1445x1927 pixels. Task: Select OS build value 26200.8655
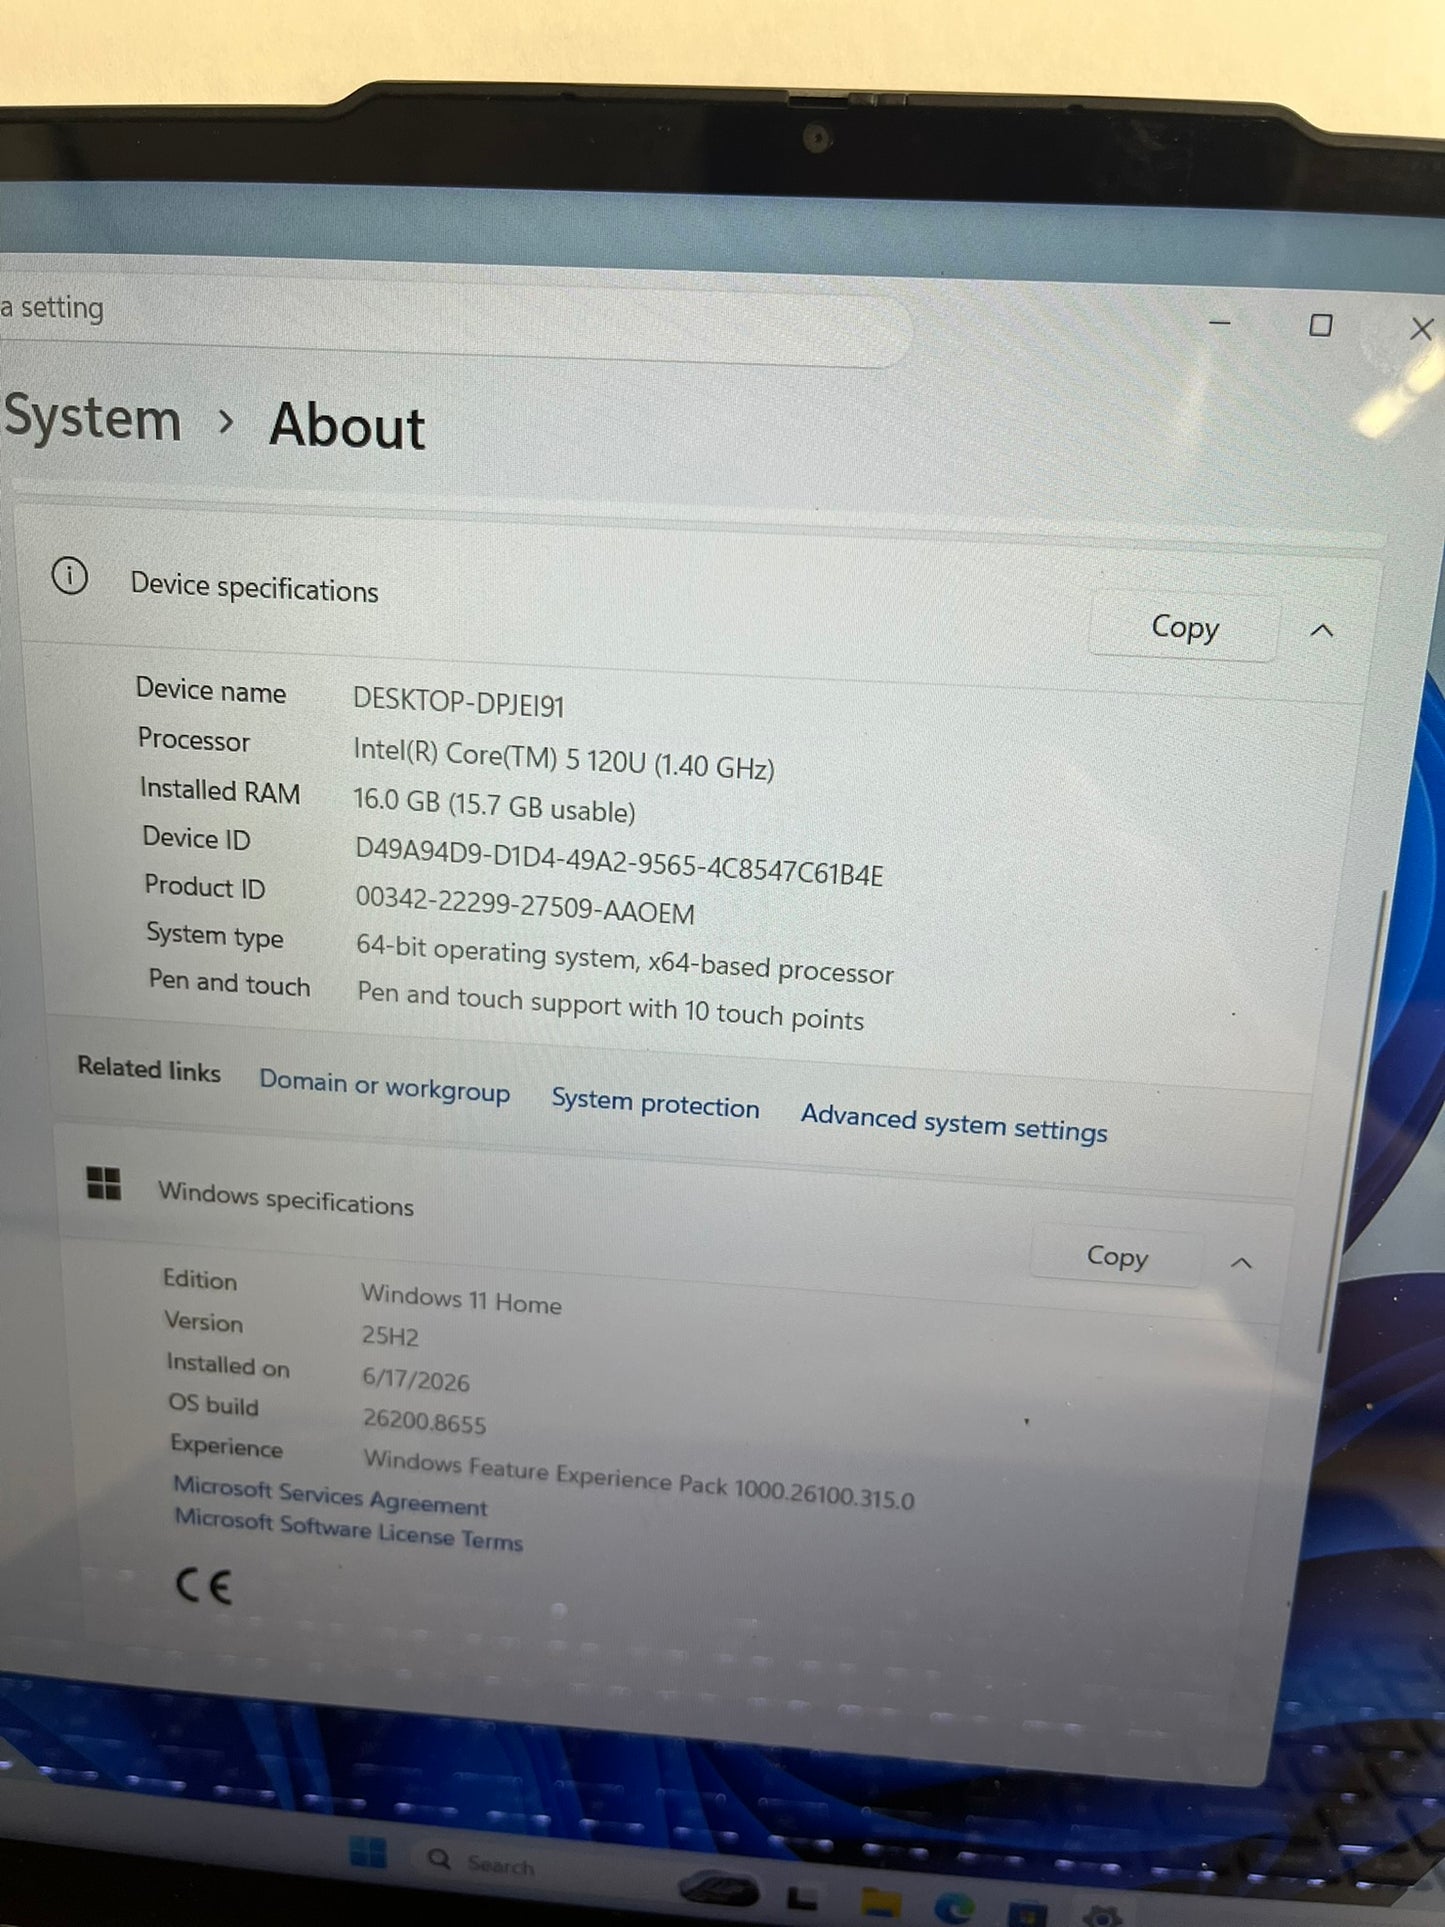coord(424,1421)
